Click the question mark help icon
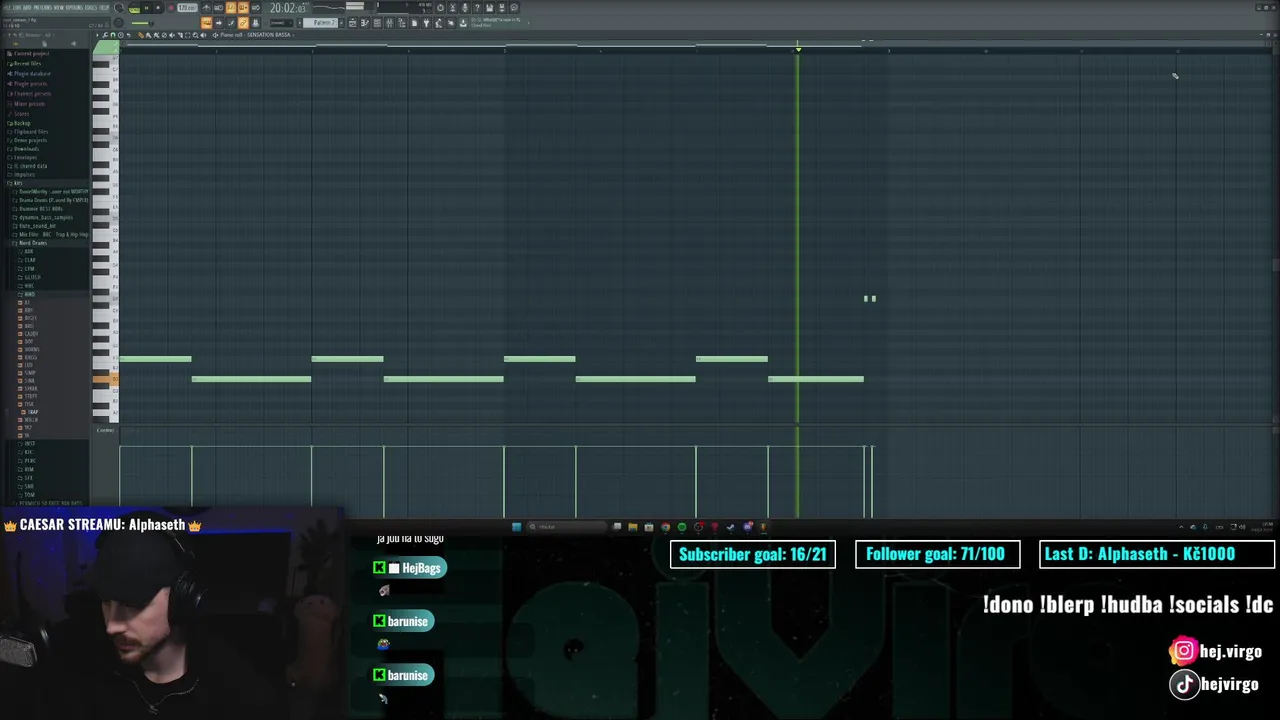 (x=477, y=8)
